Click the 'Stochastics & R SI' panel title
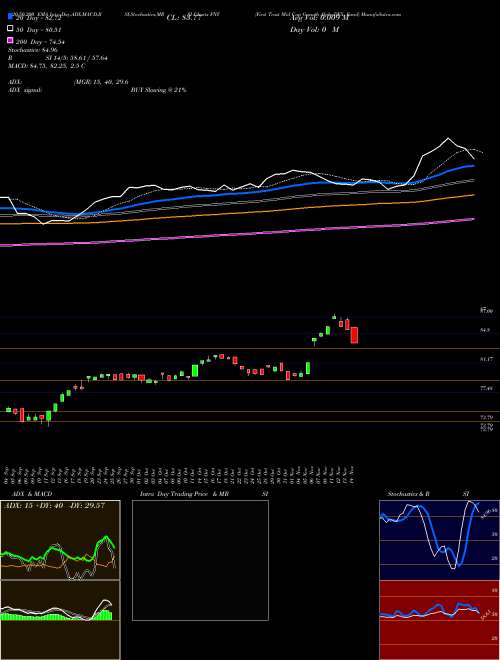 point(428,494)
